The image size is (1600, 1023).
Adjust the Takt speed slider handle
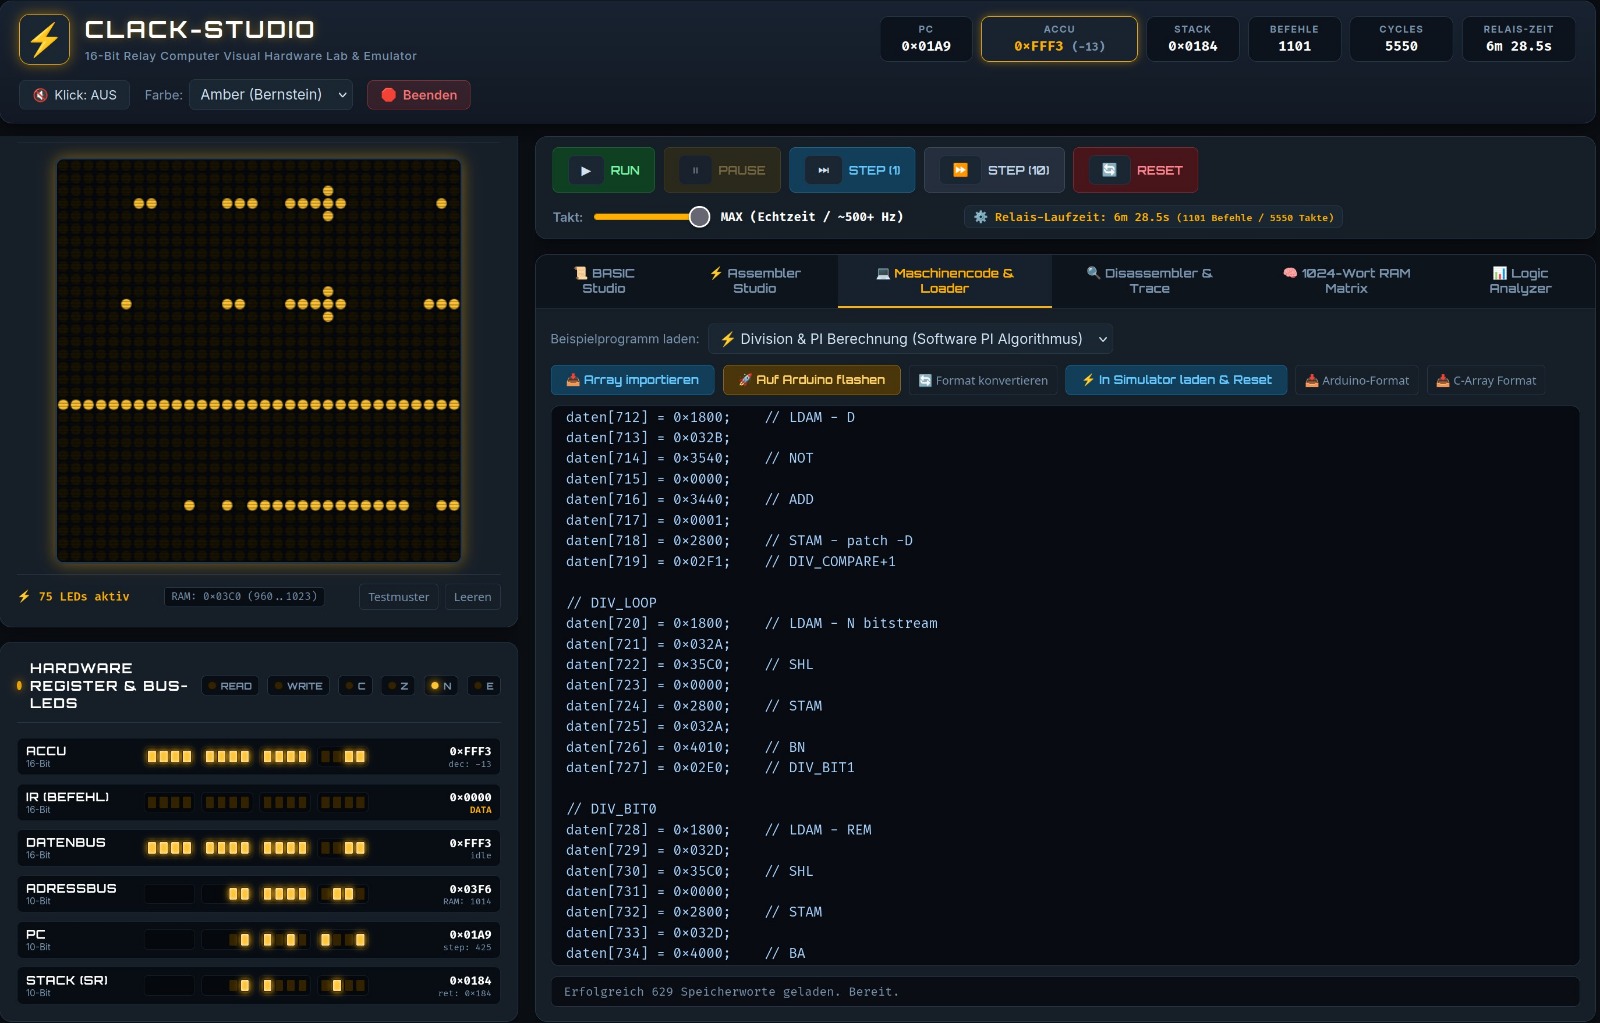tap(700, 217)
